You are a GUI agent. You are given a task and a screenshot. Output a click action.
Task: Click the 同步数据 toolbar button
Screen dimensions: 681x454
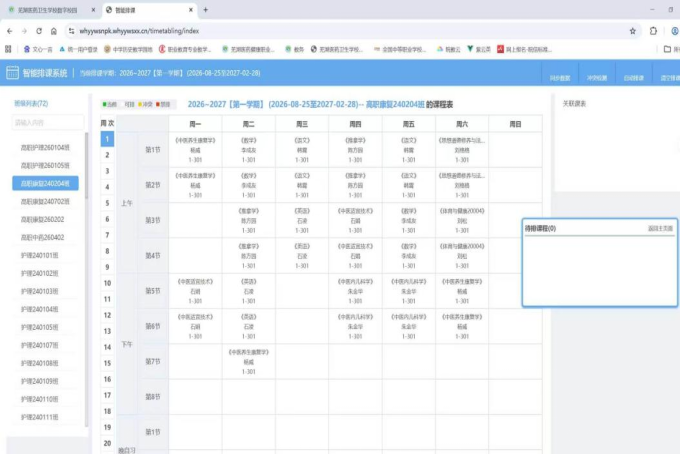[x=559, y=78]
